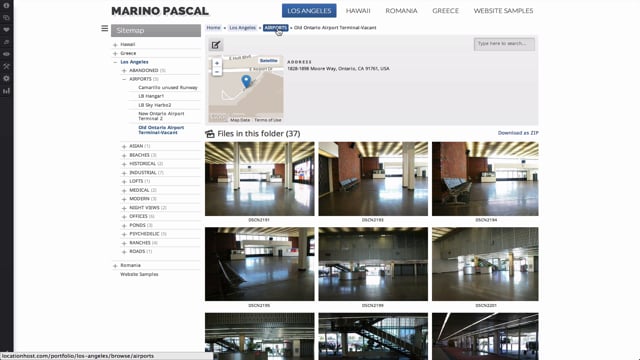This screenshot has height=360, width=640.
Task: Collapse the Los Angeles tree node
Action: tap(115, 62)
